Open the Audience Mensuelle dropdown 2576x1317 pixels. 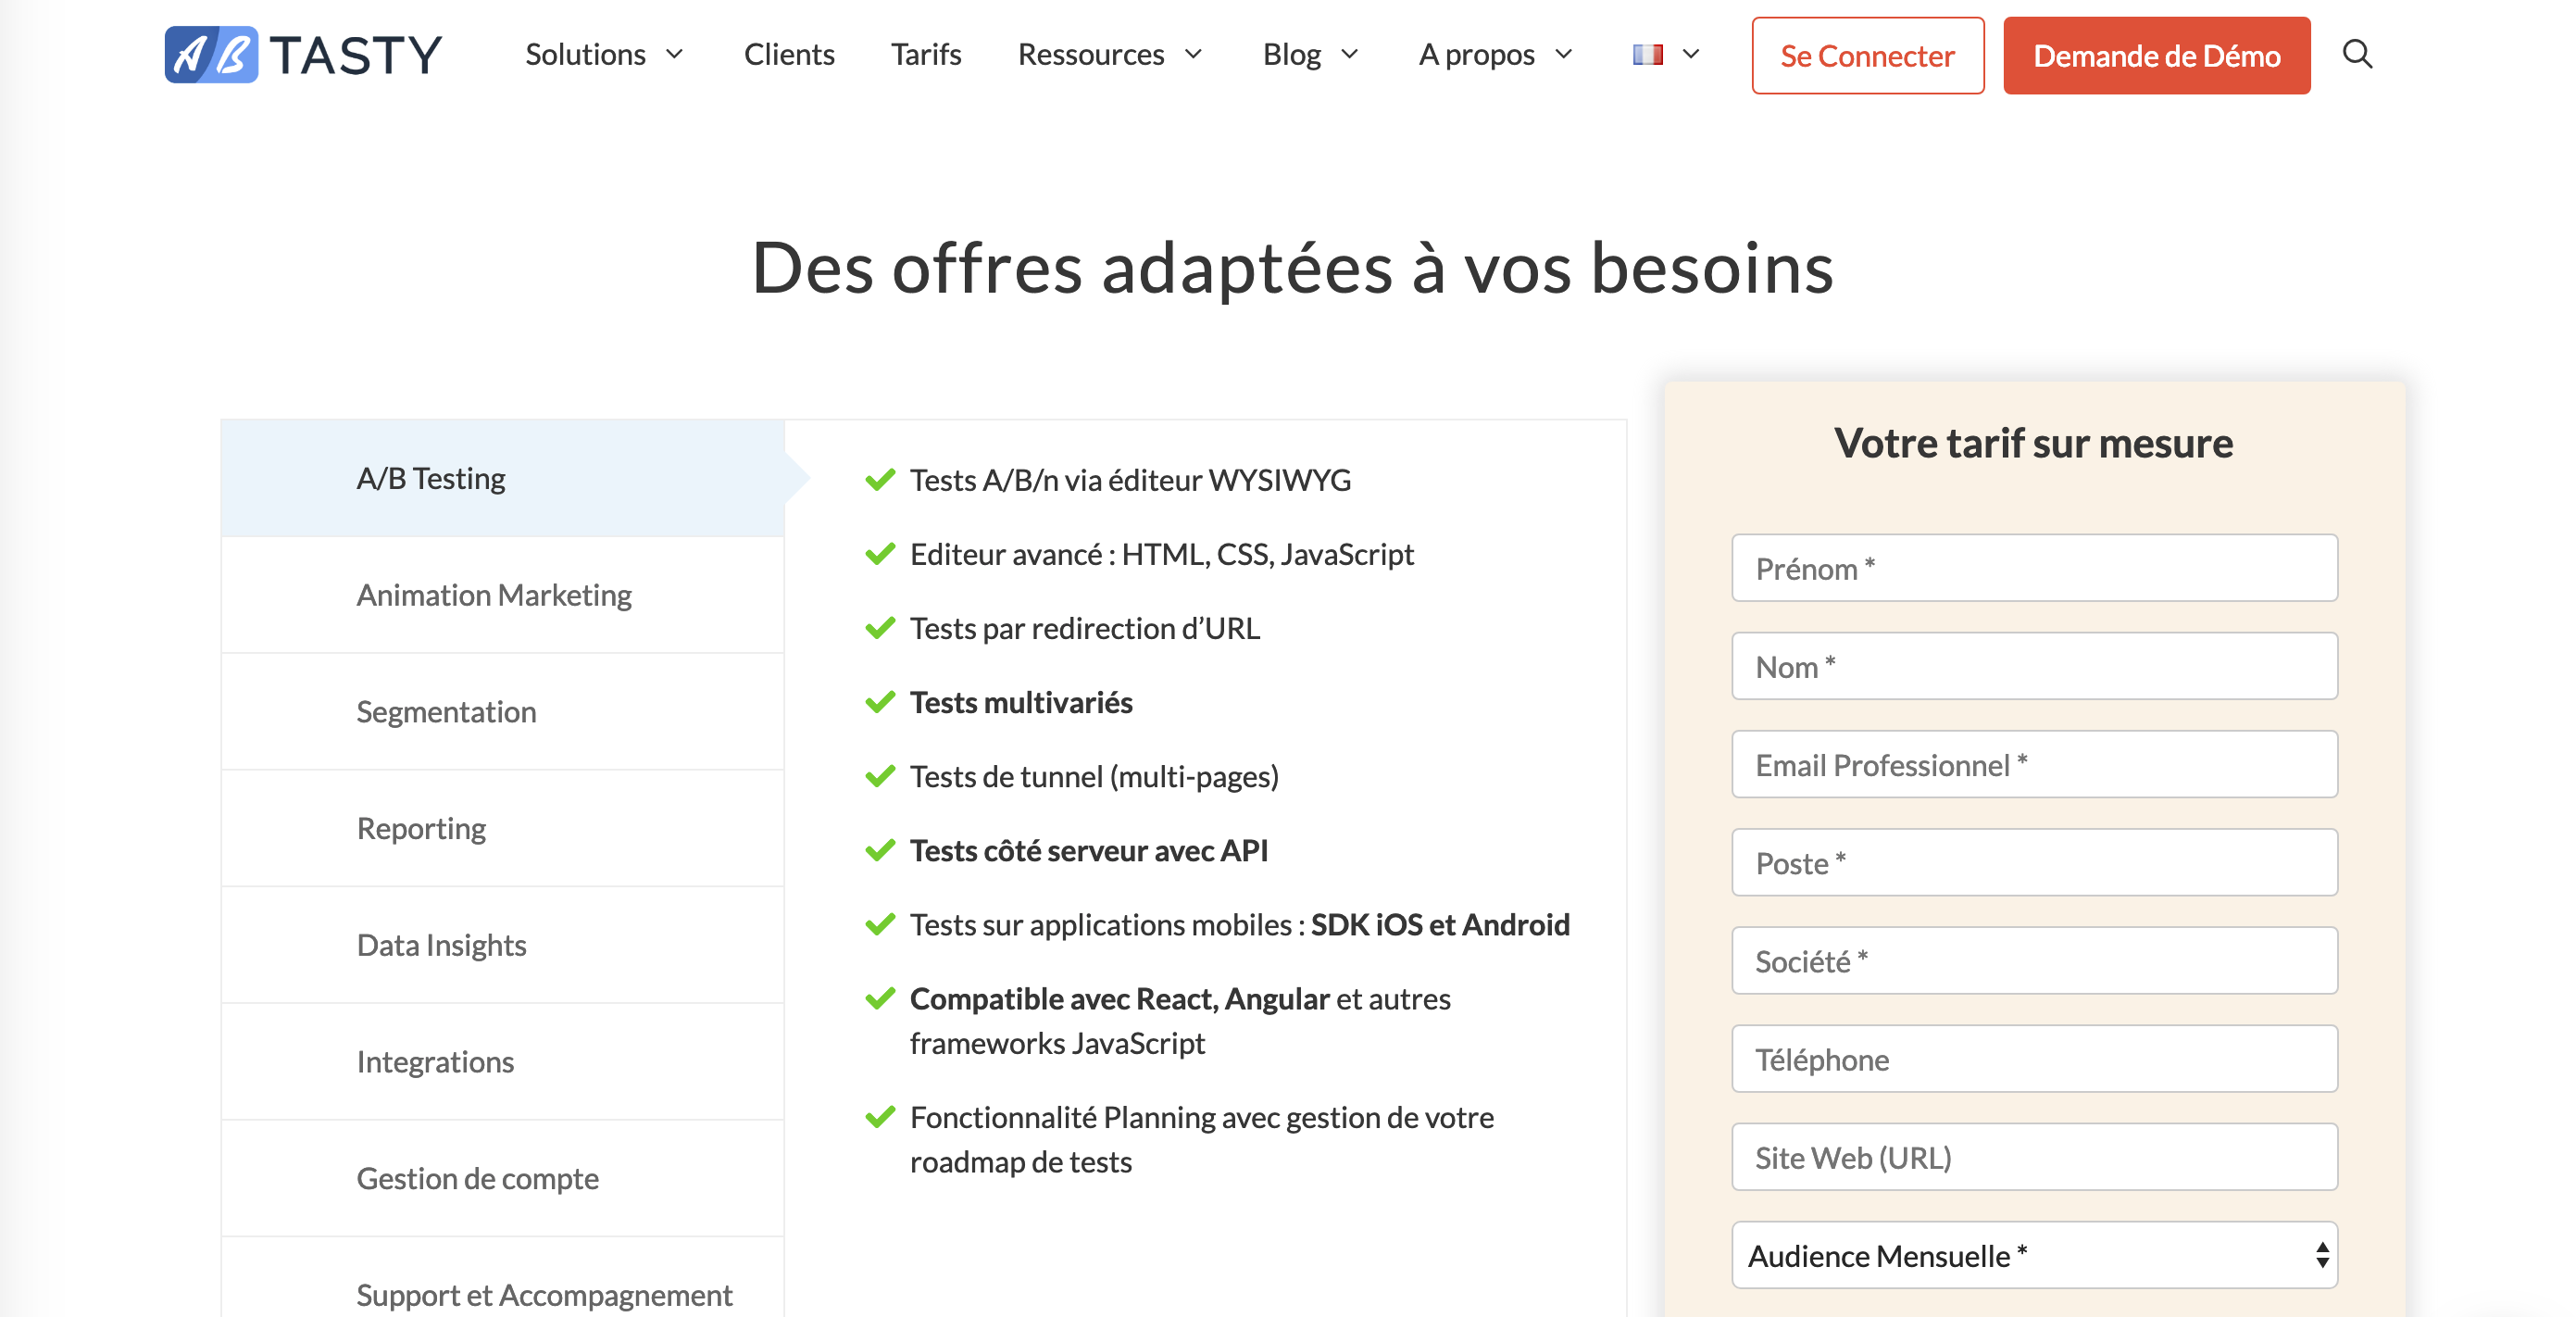[2034, 1255]
